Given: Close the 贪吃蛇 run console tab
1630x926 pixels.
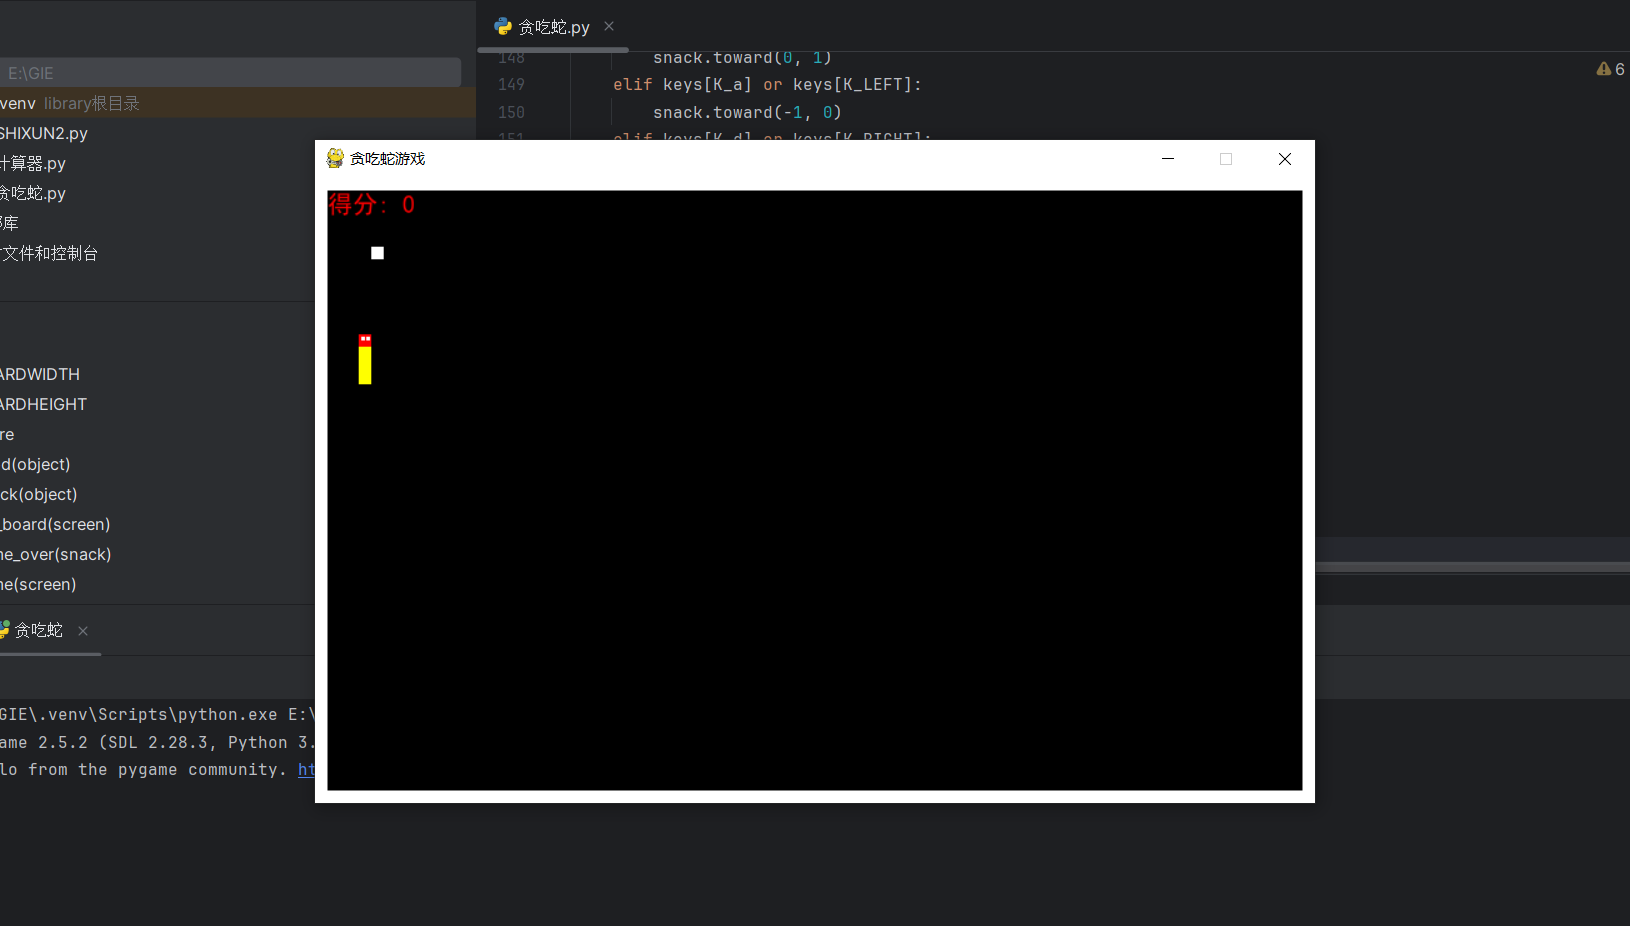Looking at the screenshot, I should (x=83, y=630).
